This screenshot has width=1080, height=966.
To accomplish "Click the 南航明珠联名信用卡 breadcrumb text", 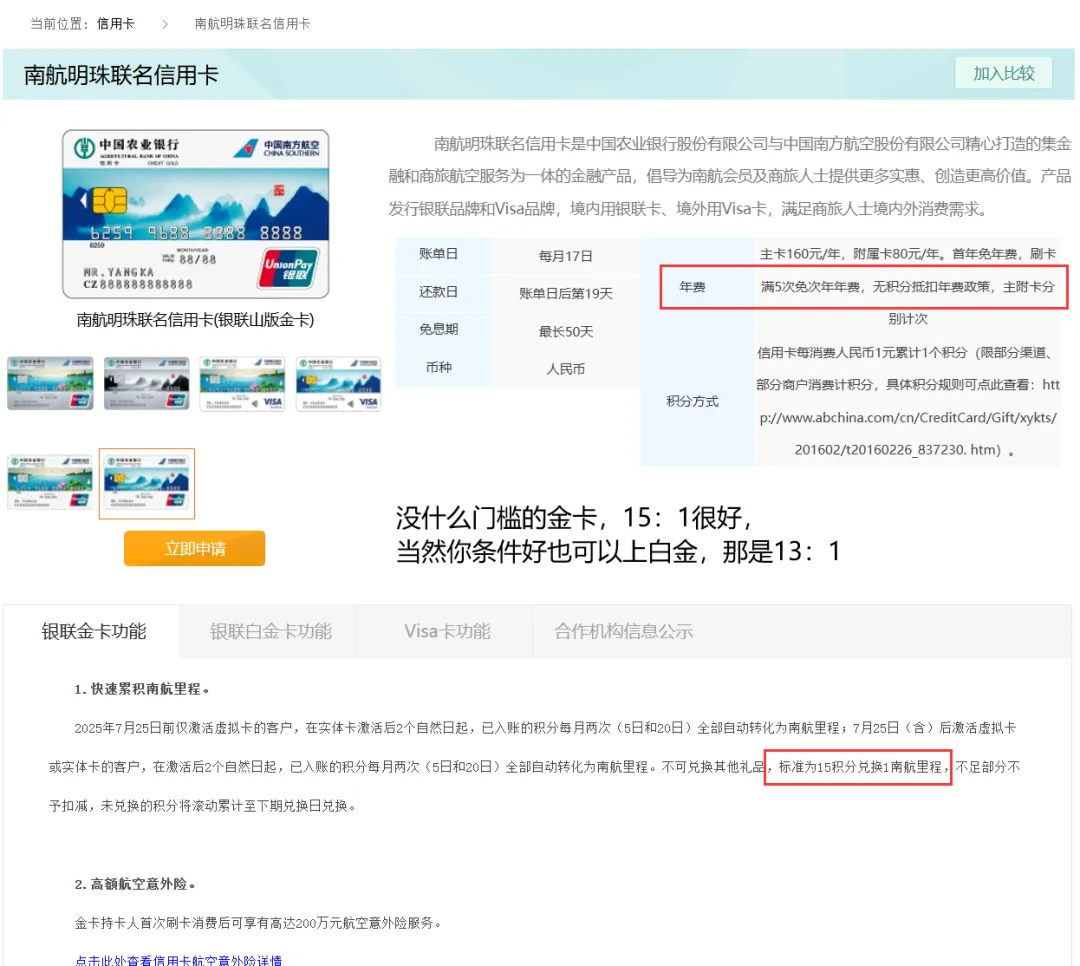I will (252, 24).
